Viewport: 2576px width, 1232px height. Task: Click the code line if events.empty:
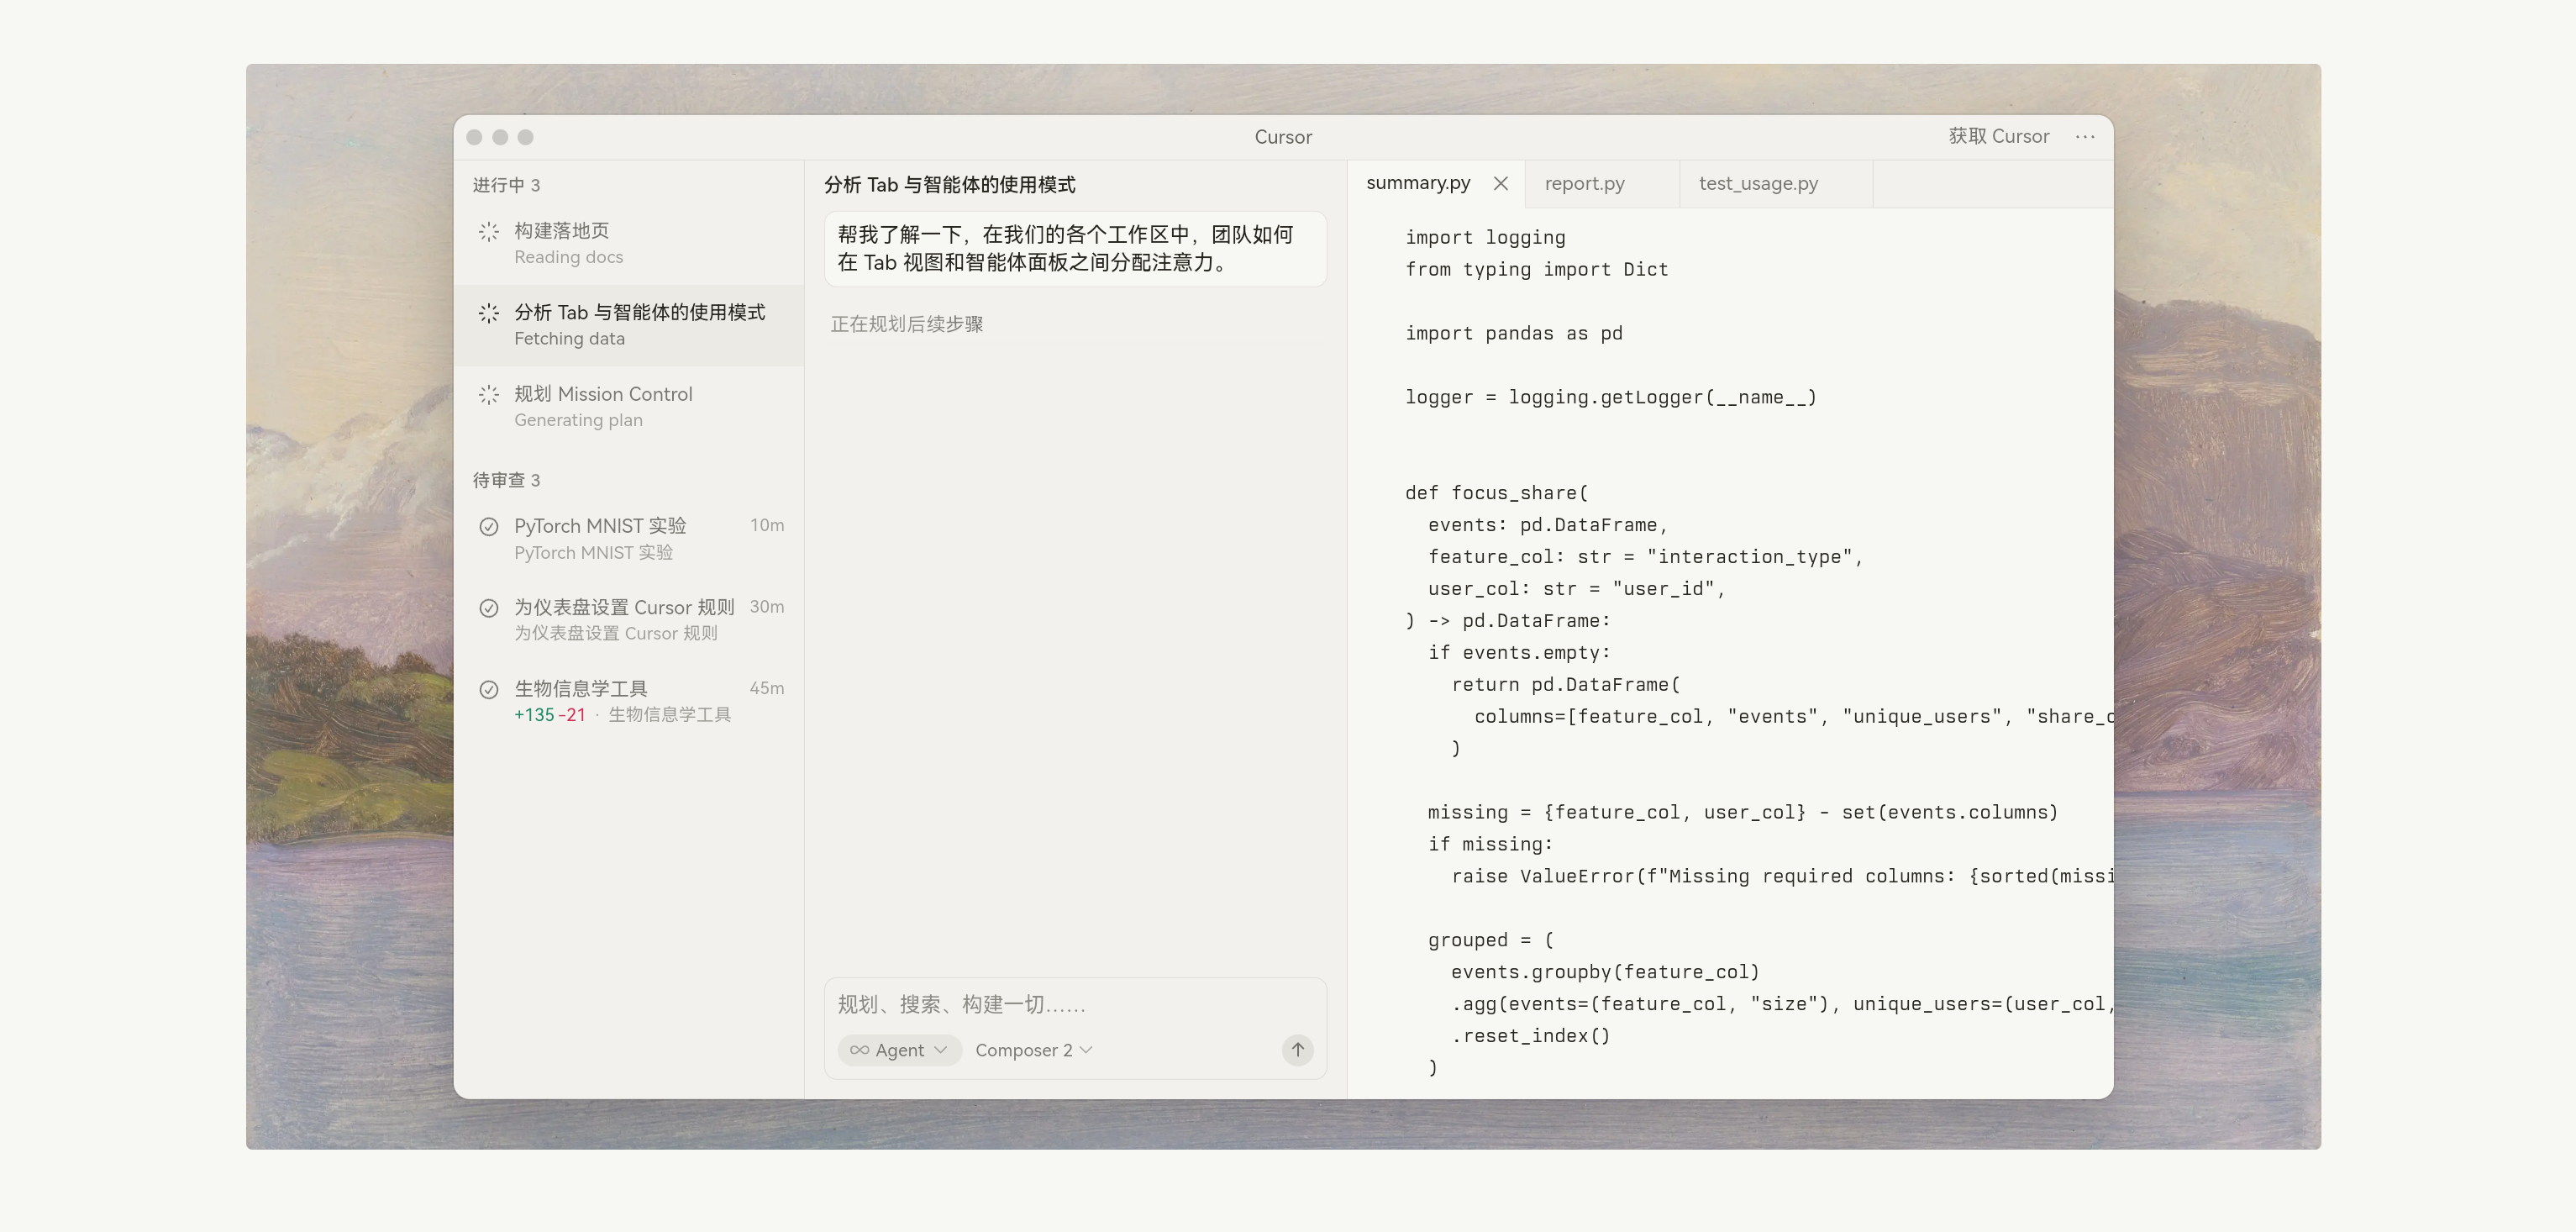(x=1519, y=653)
